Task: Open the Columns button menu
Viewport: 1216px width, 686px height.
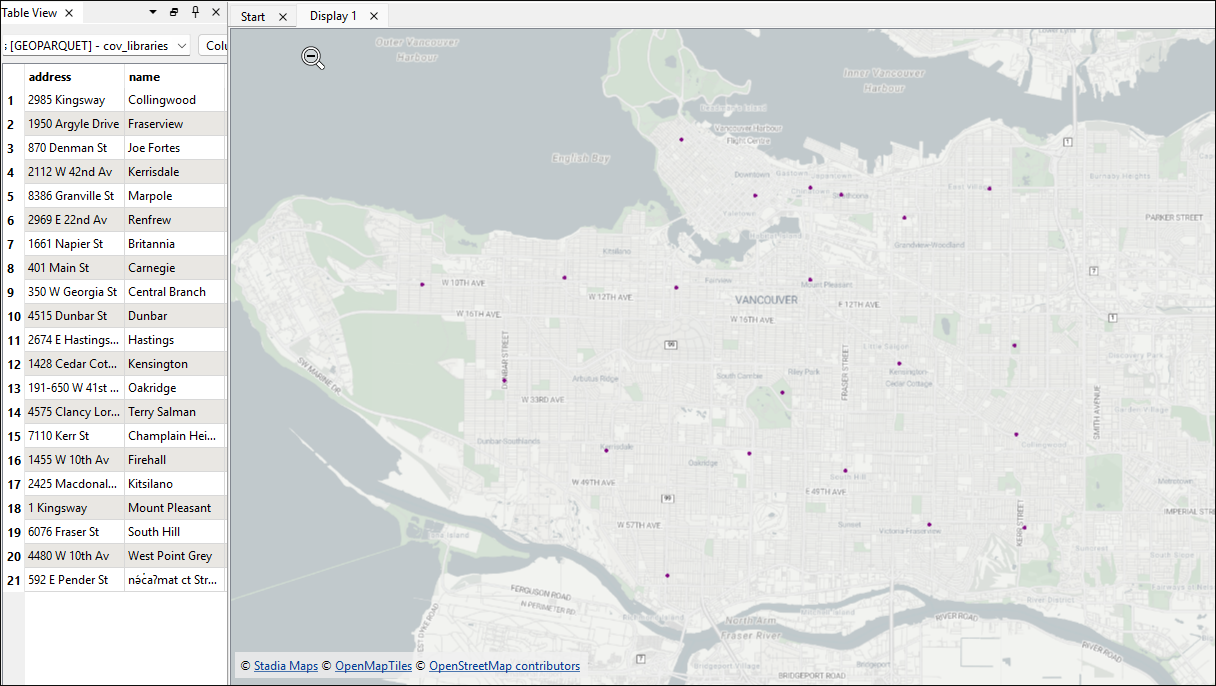Action: point(214,46)
